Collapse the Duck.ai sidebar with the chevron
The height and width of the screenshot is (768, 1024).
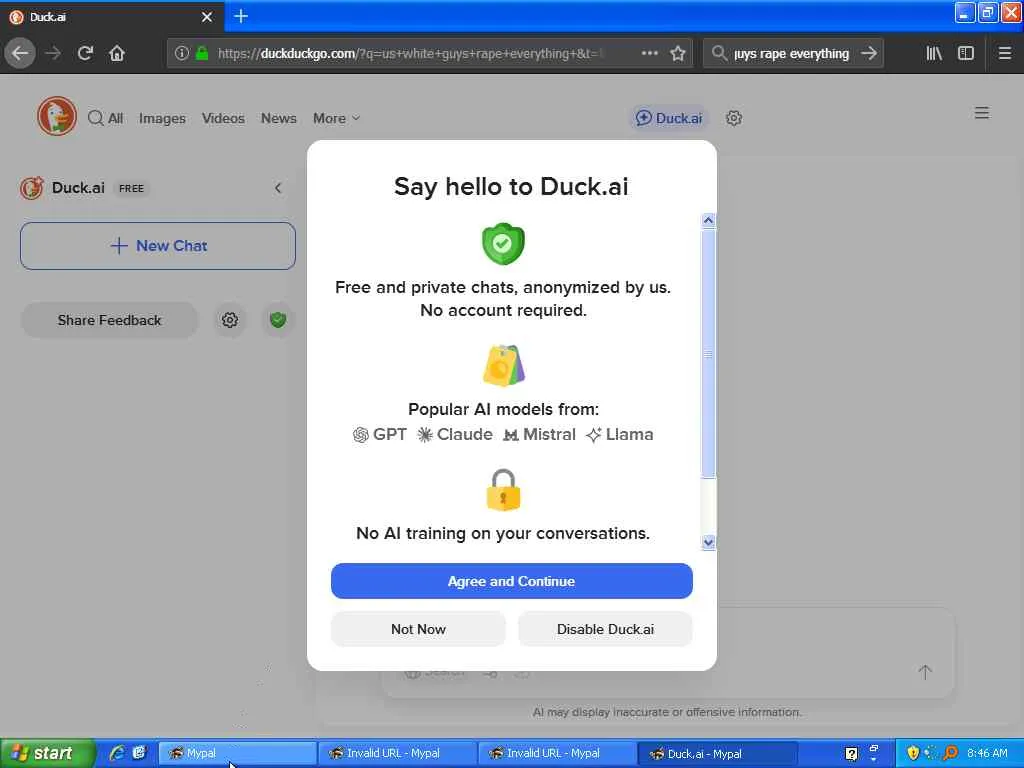pyautogui.click(x=278, y=188)
